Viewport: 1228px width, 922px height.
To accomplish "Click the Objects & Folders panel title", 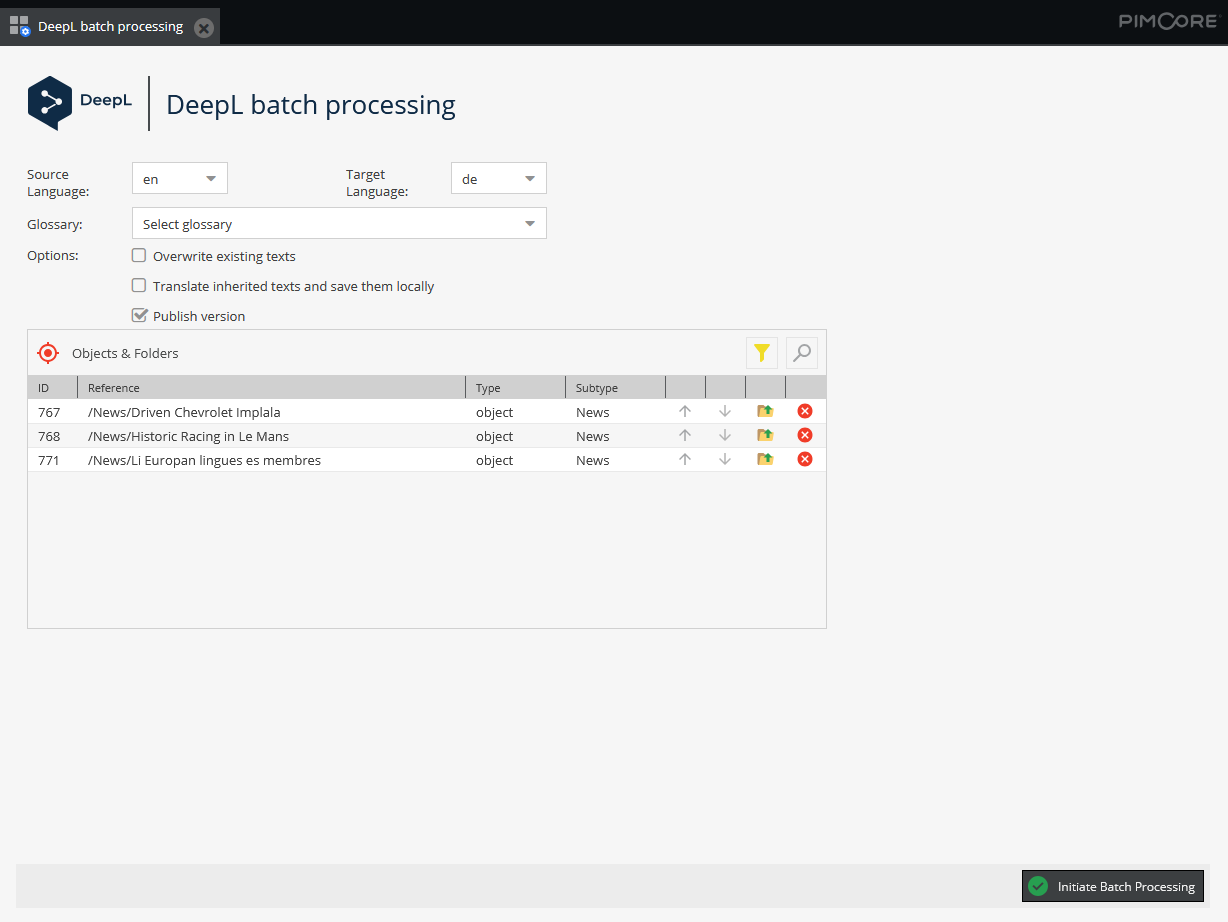I will point(125,353).
